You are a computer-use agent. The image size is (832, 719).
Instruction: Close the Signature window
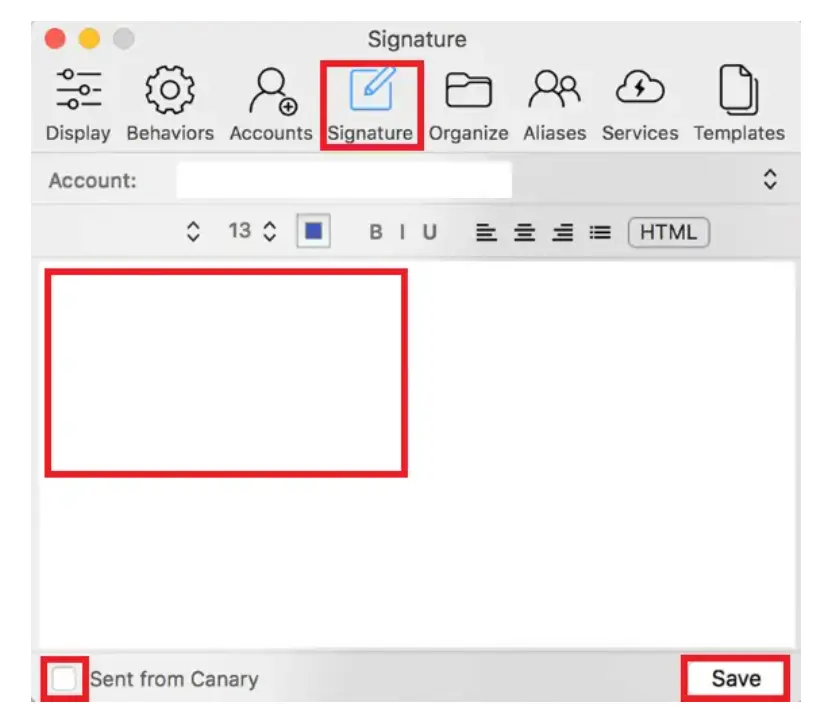pos(55,39)
